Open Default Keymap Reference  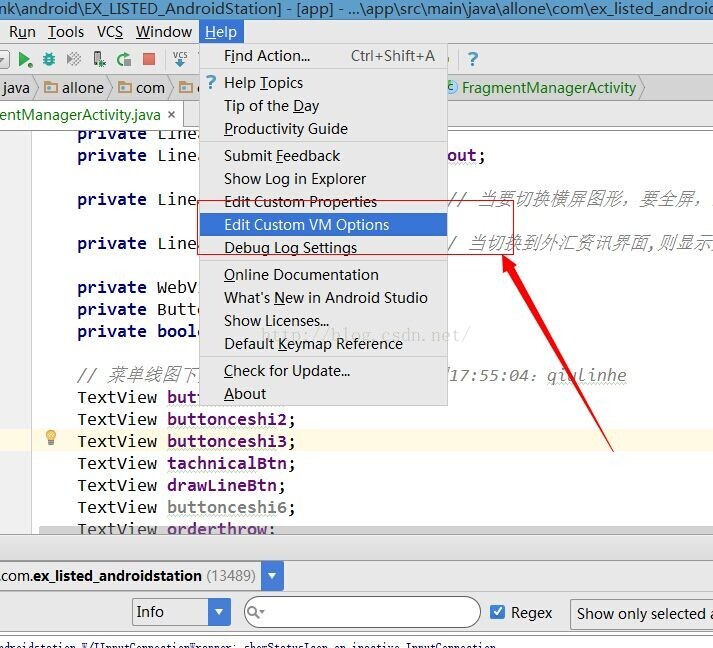point(323,344)
